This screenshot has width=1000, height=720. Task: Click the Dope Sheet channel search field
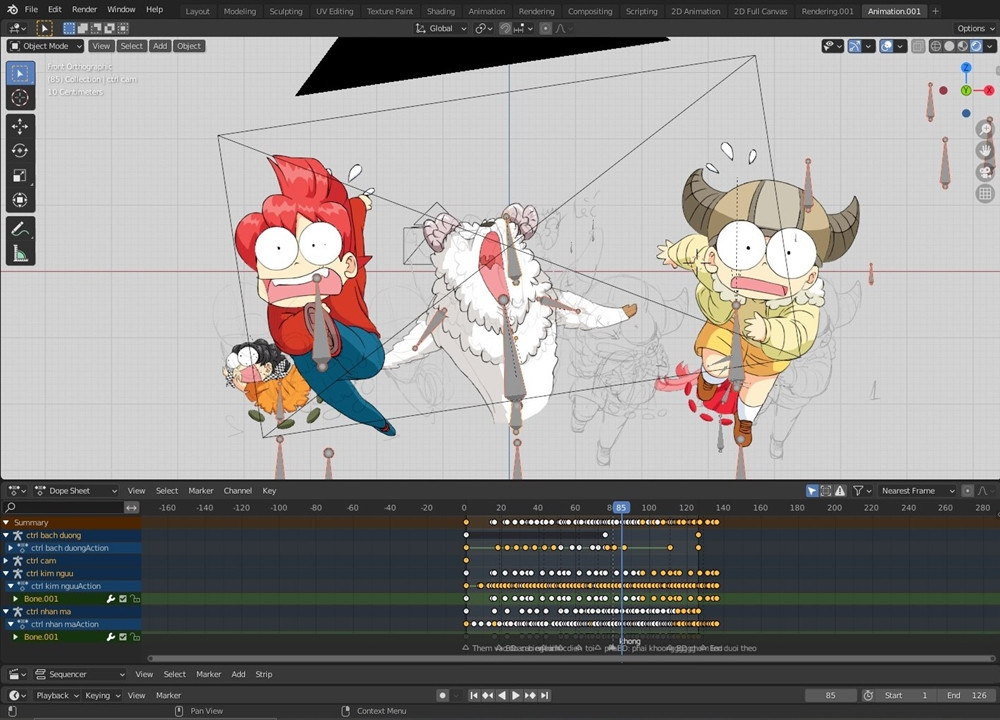[x=62, y=508]
